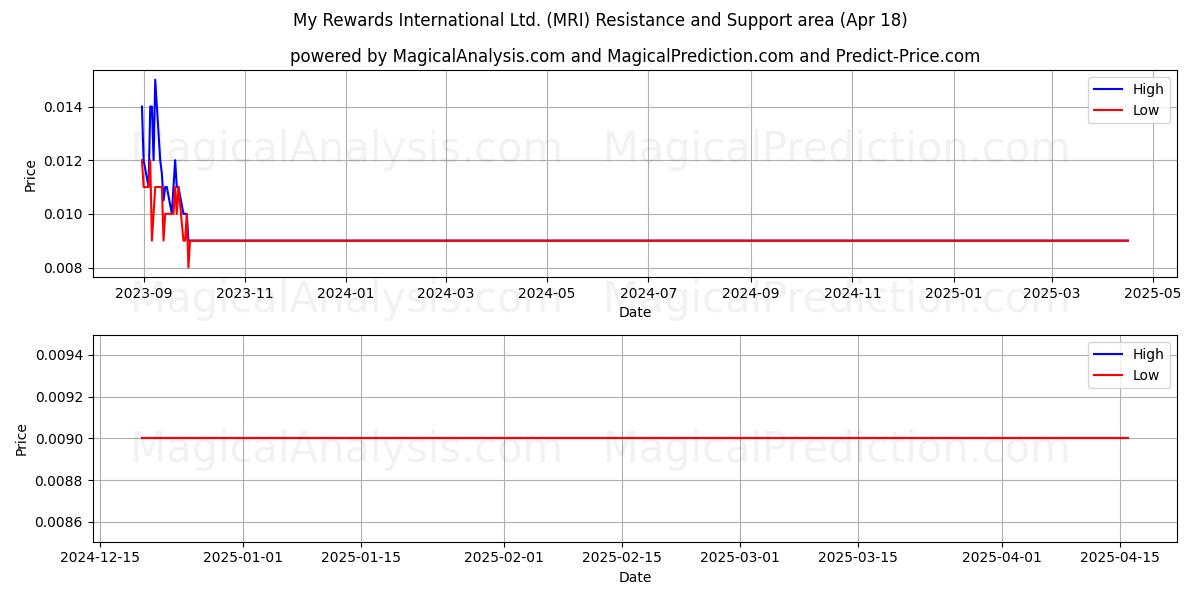Select the 2023-09 date tick label

[x=144, y=294]
